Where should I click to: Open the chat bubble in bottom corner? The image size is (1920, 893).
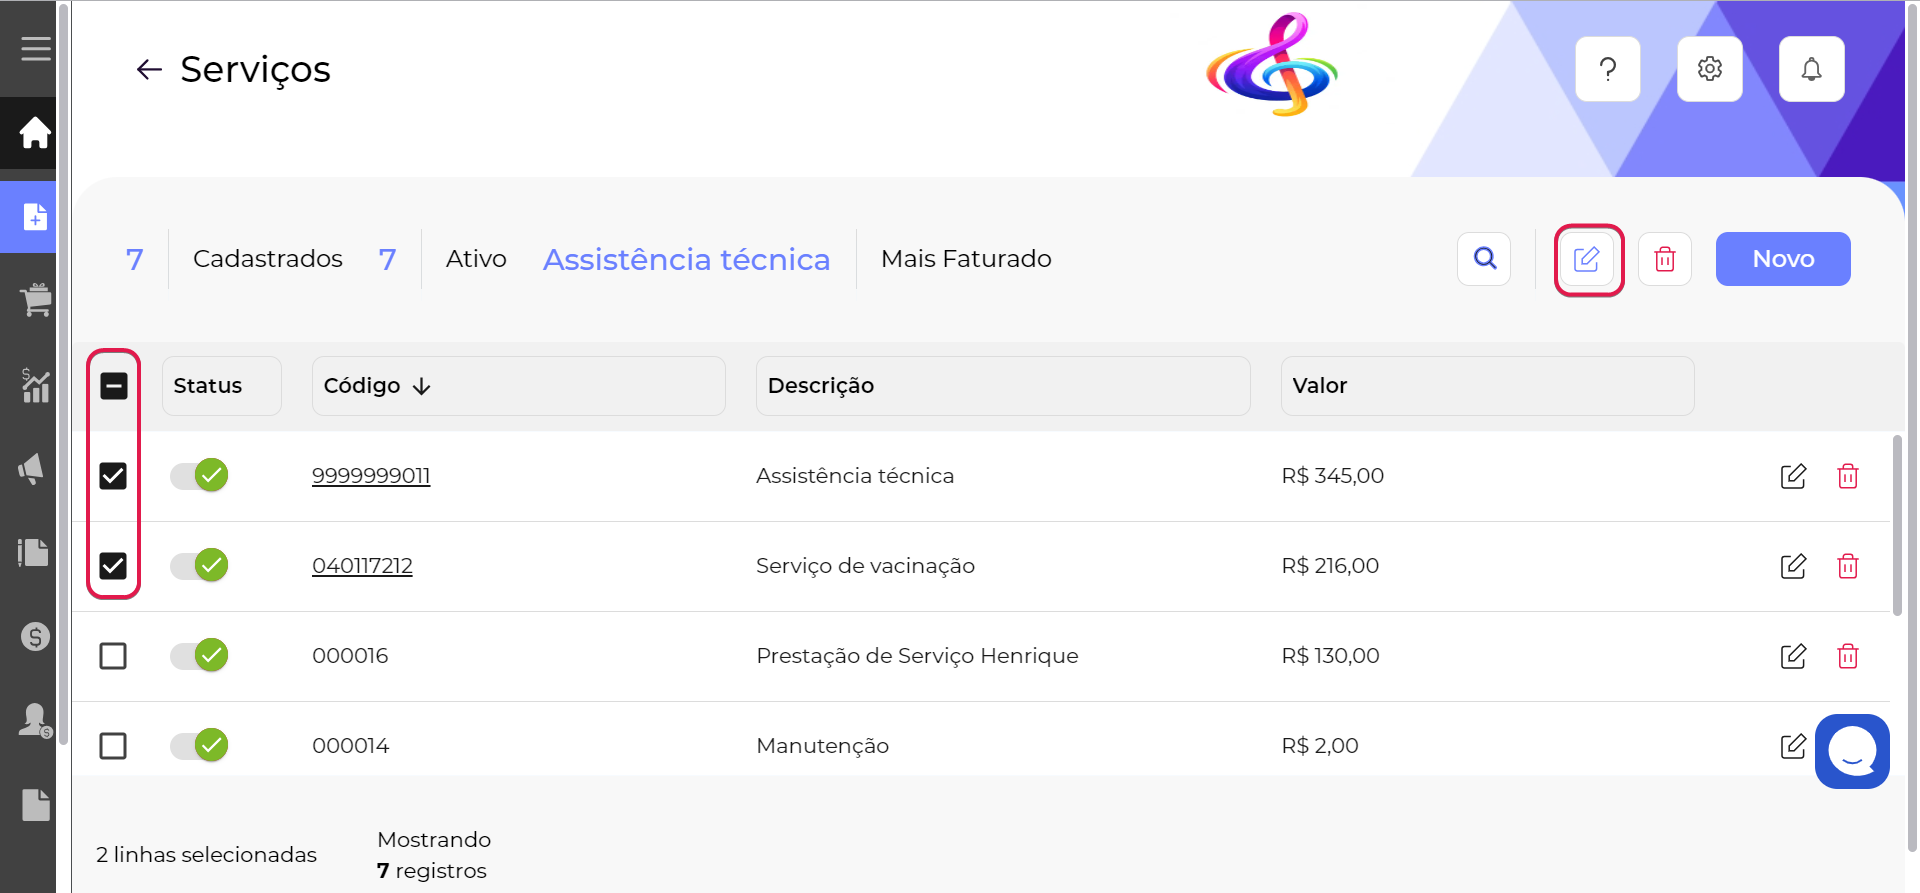pos(1852,751)
